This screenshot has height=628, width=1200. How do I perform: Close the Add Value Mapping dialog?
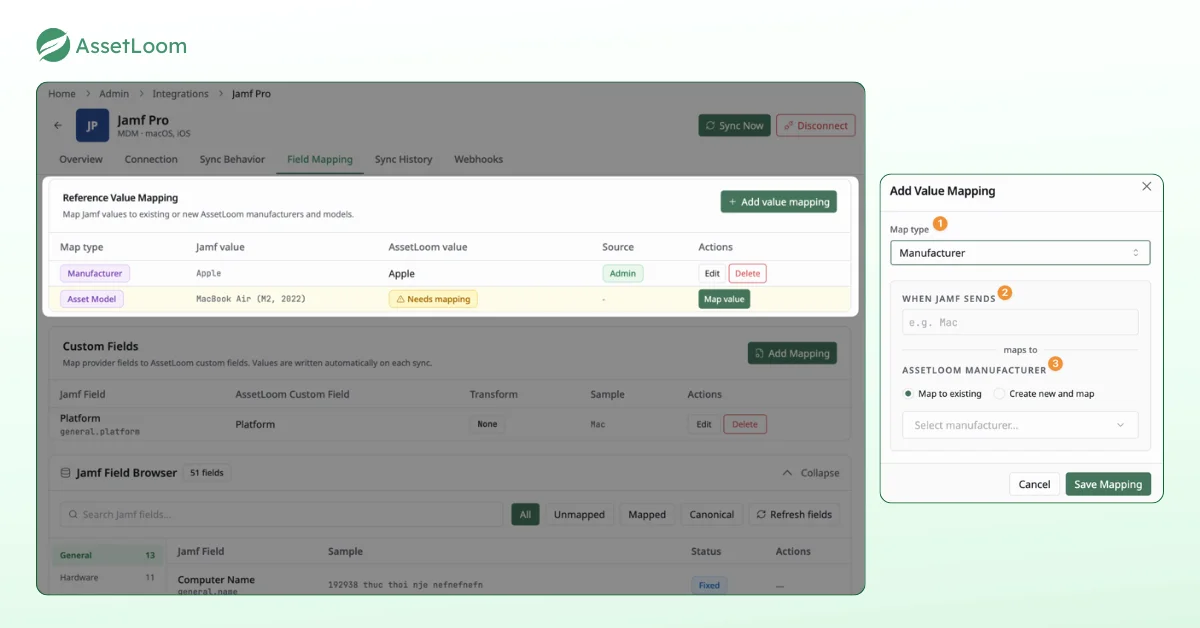(x=1146, y=186)
